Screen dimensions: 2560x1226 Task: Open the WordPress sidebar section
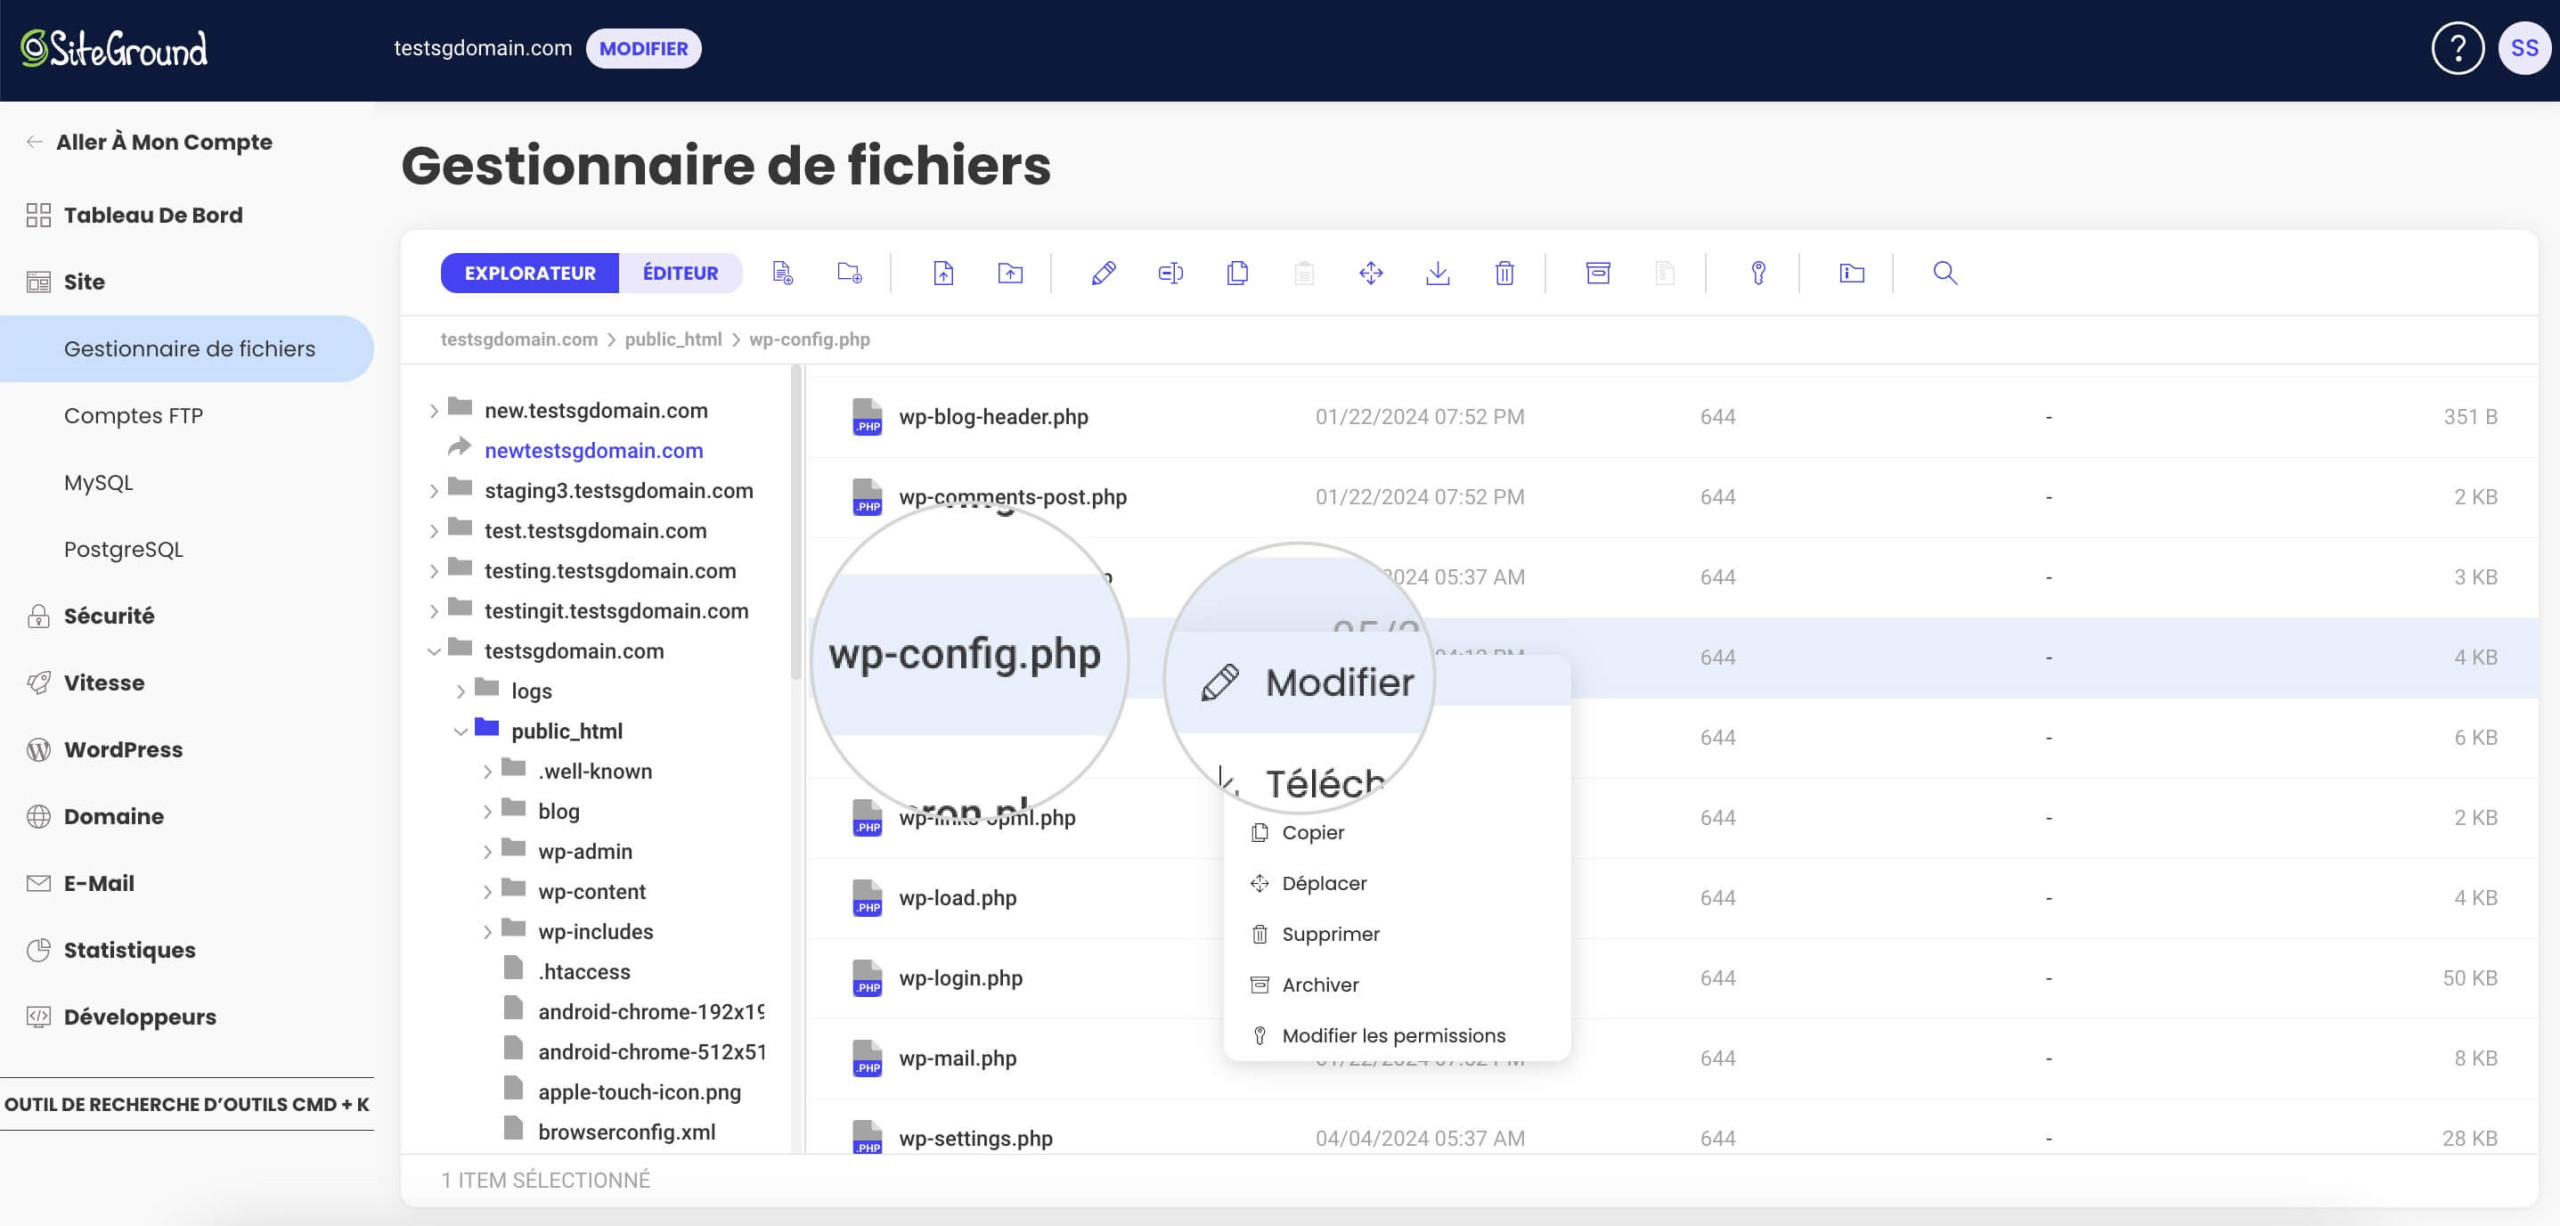(x=123, y=749)
